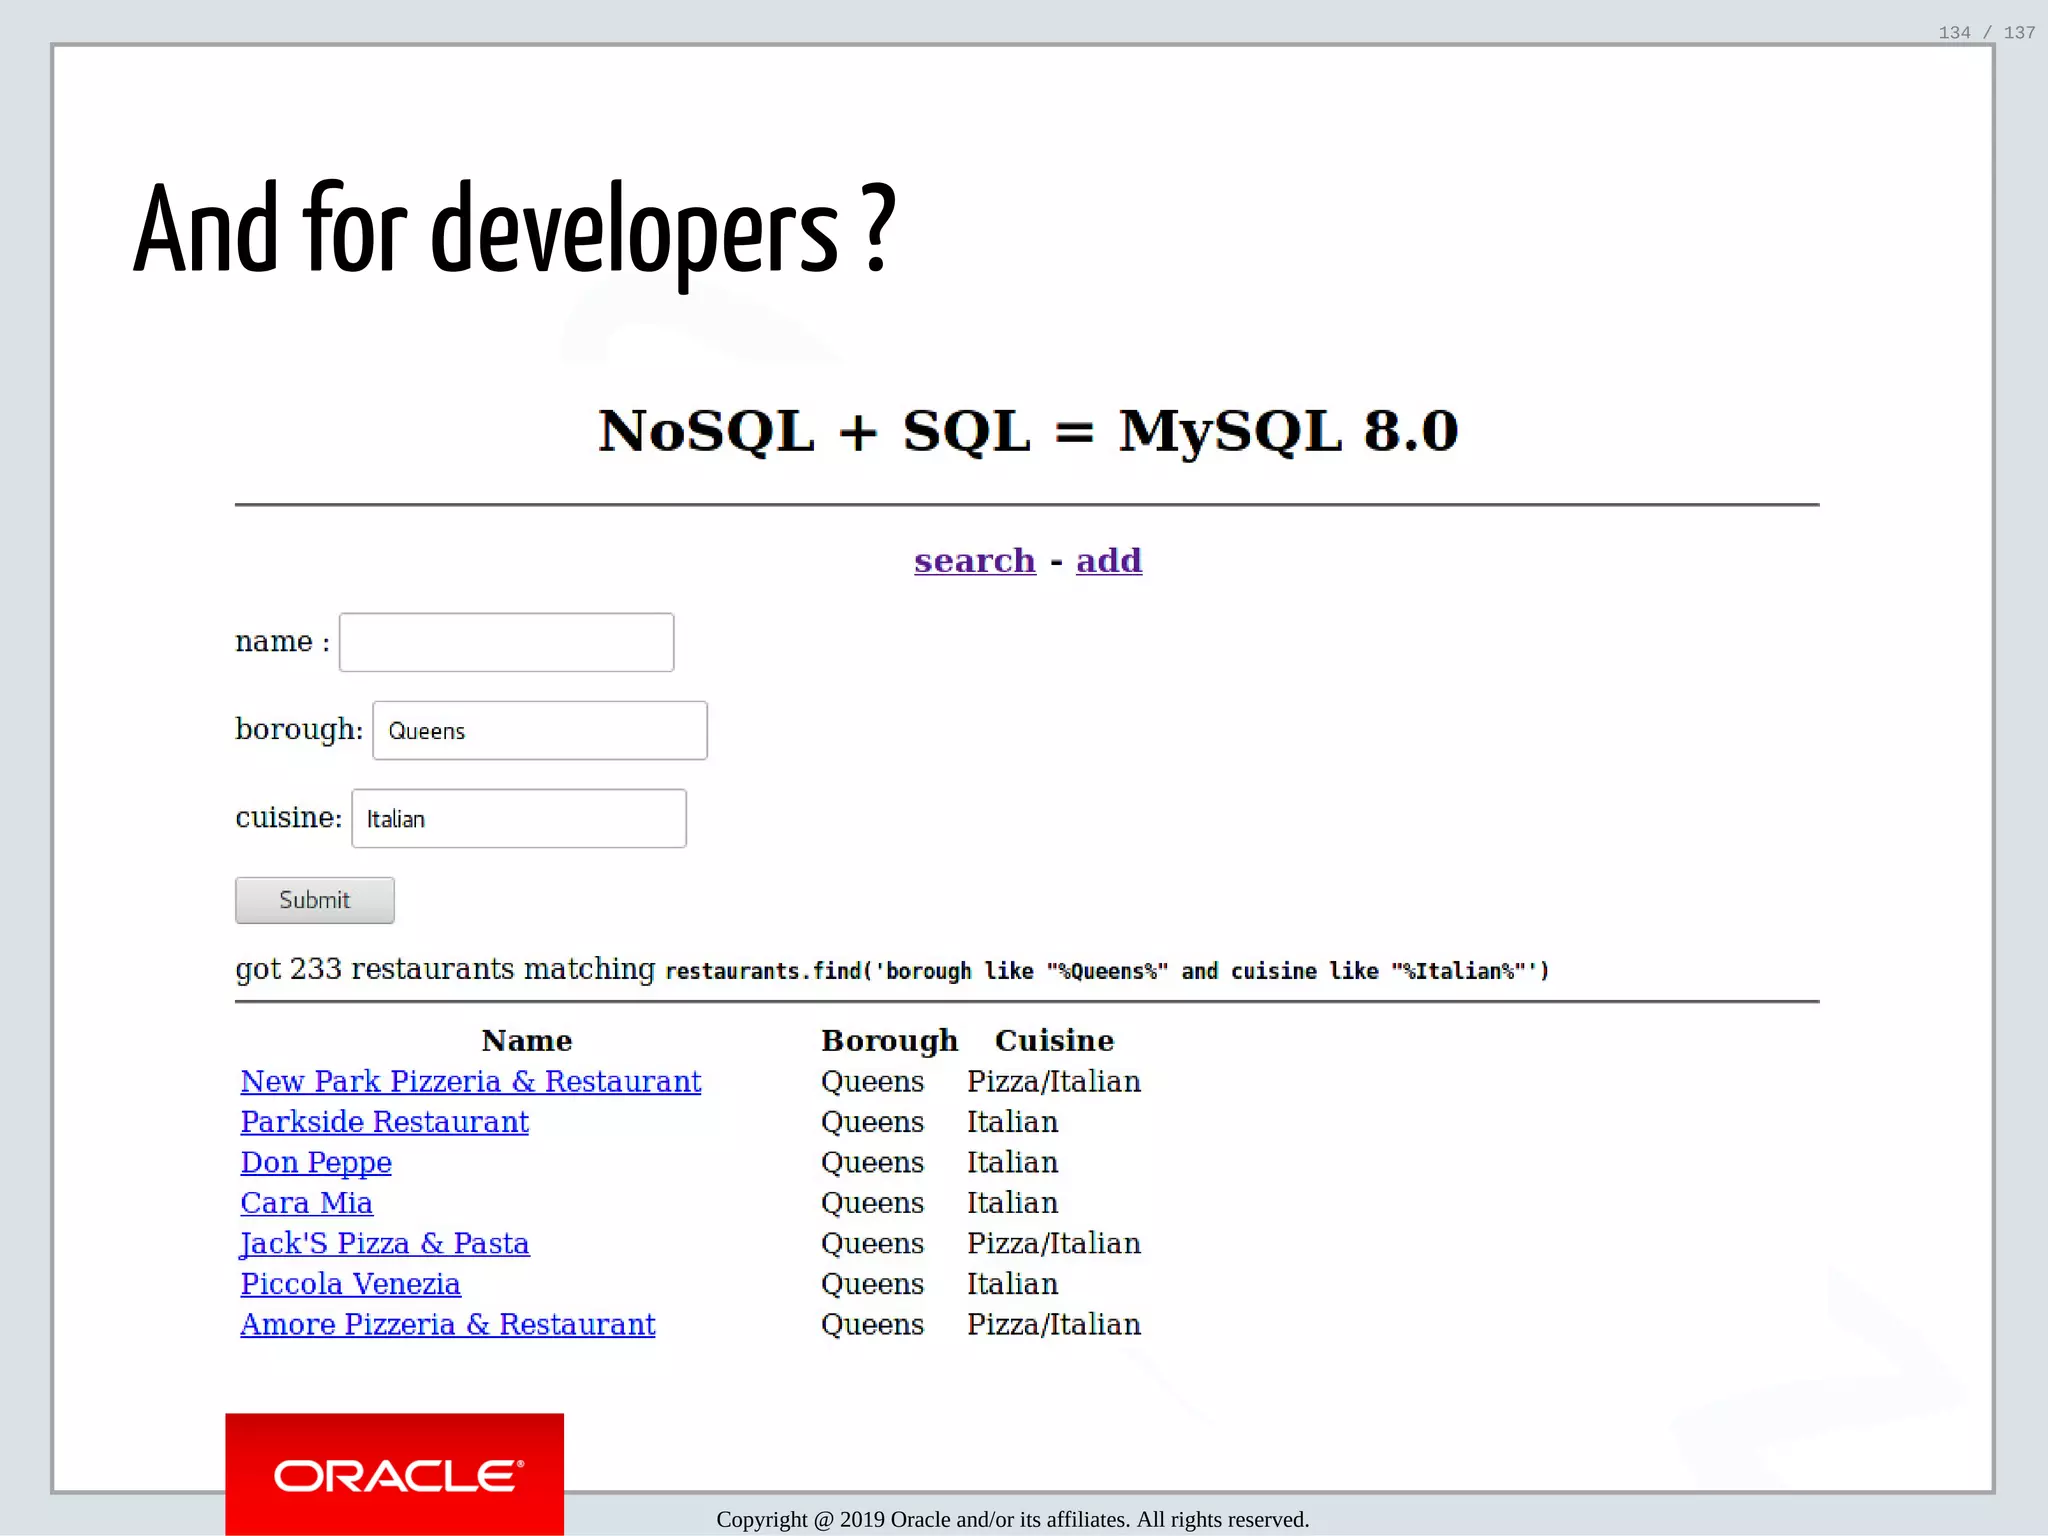Click the NoSQL + SQL = MySQL 8.0 heading
The height and width of the screenshot is (1536, 2048).
[x=1028, y=431]
